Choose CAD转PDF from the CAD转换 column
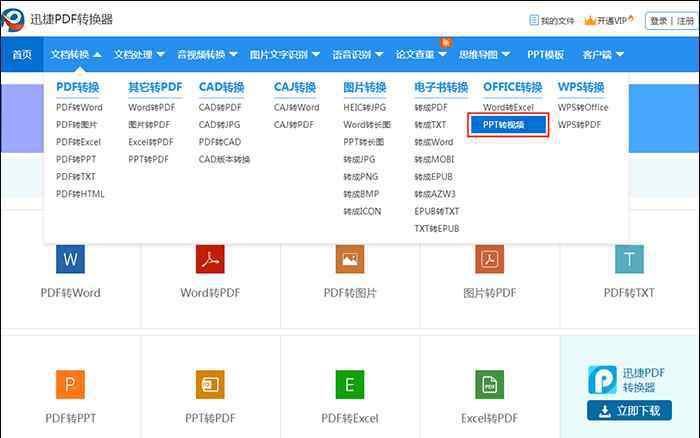The height and width of the screenshot is (438, 700). pos(220,107)
